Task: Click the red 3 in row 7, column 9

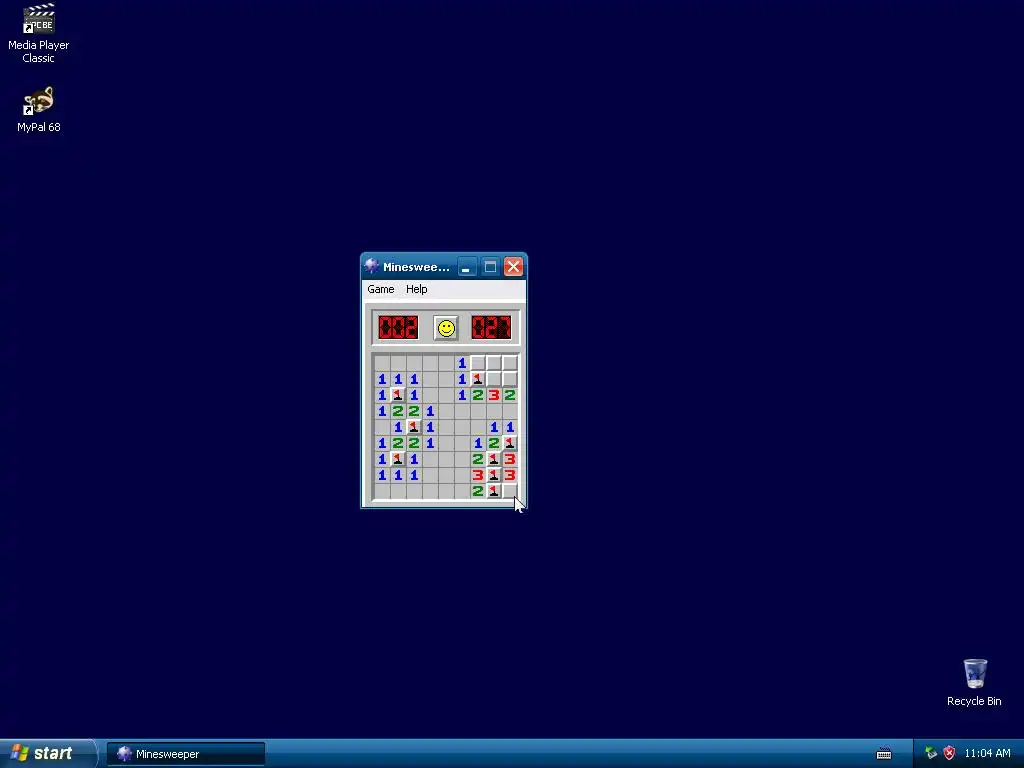Action: coord(510,459)
